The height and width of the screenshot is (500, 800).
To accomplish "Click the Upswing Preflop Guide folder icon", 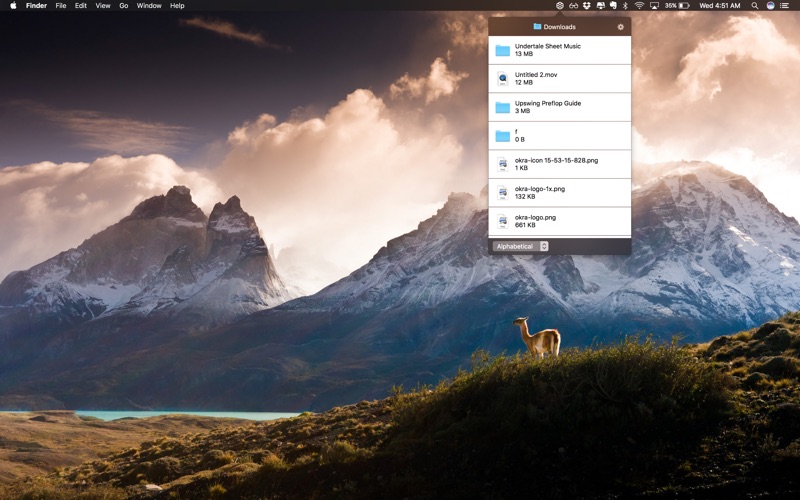I will pyautogui.click(x=503, y=107).
